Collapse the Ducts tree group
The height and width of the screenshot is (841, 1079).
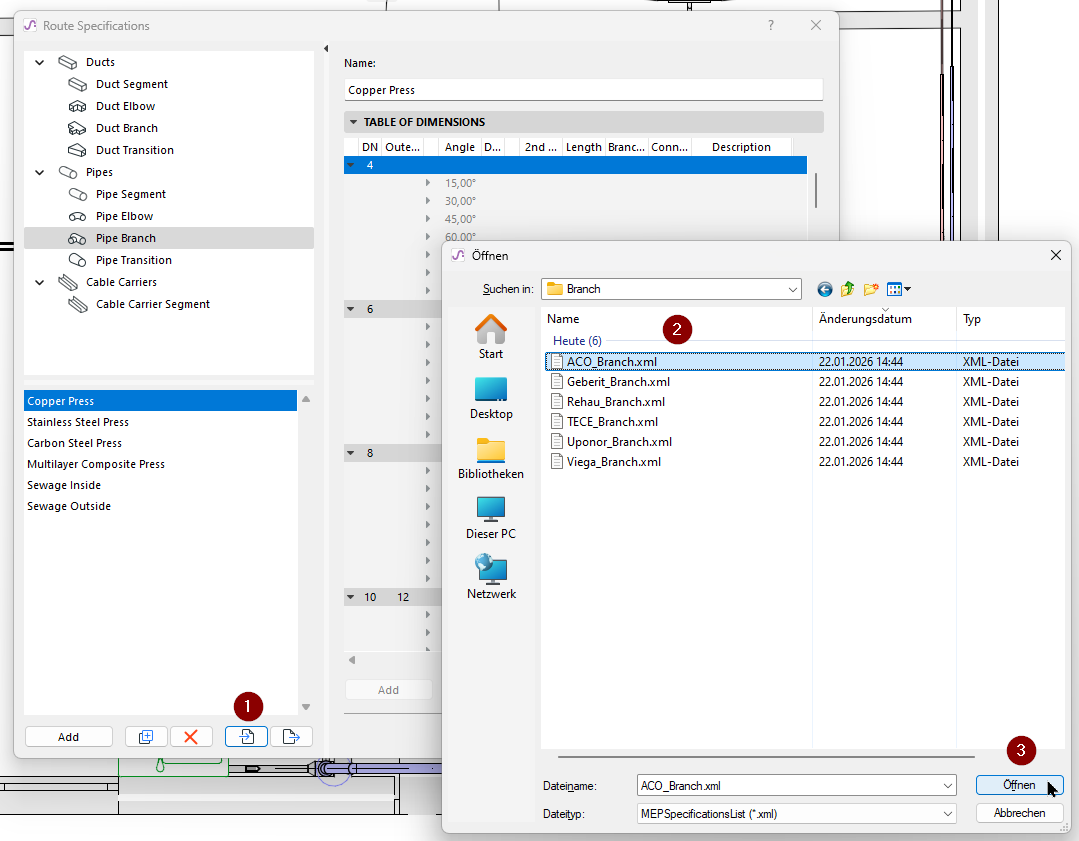[x=40, y=62]
